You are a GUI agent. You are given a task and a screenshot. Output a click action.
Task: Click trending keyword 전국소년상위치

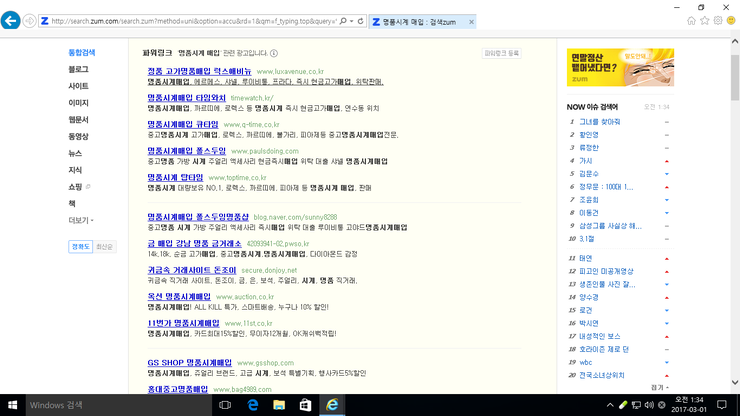602,375
